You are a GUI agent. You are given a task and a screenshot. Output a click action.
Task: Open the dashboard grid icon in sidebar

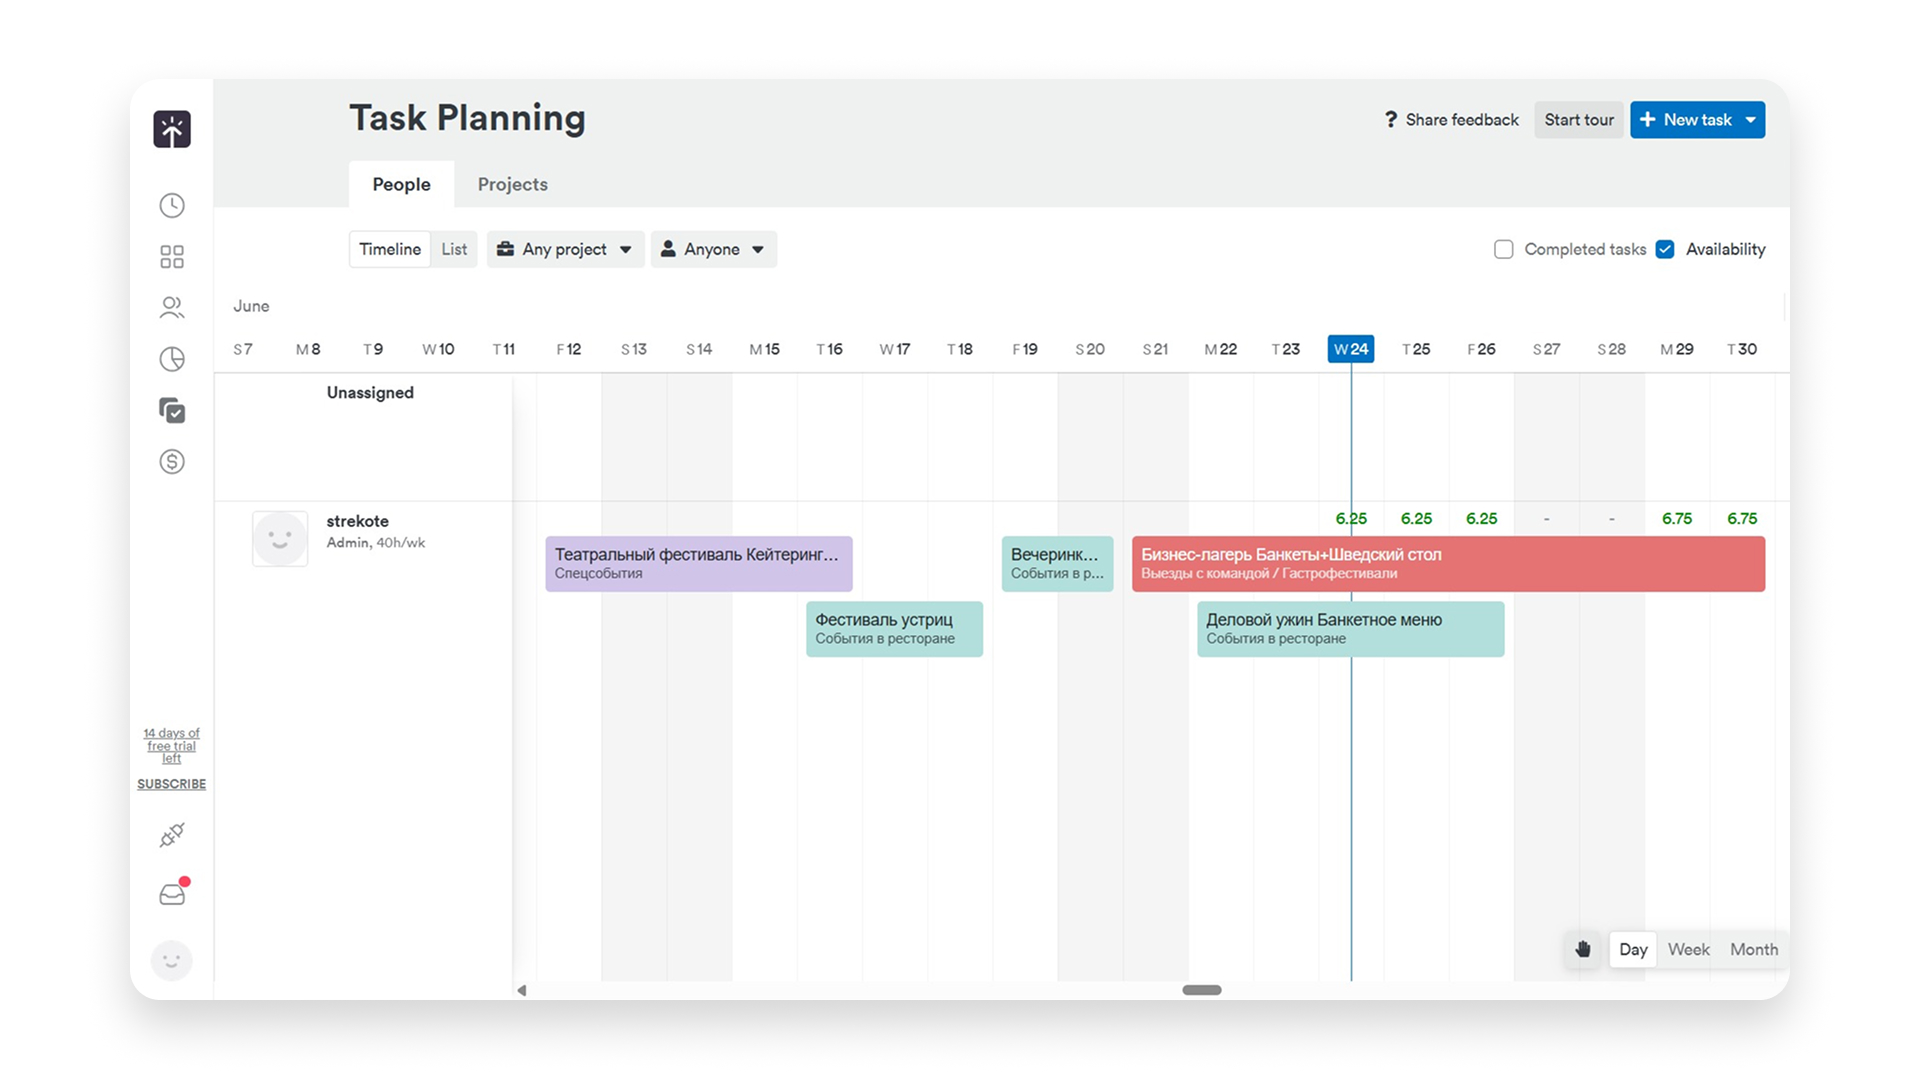pos(172,257)
